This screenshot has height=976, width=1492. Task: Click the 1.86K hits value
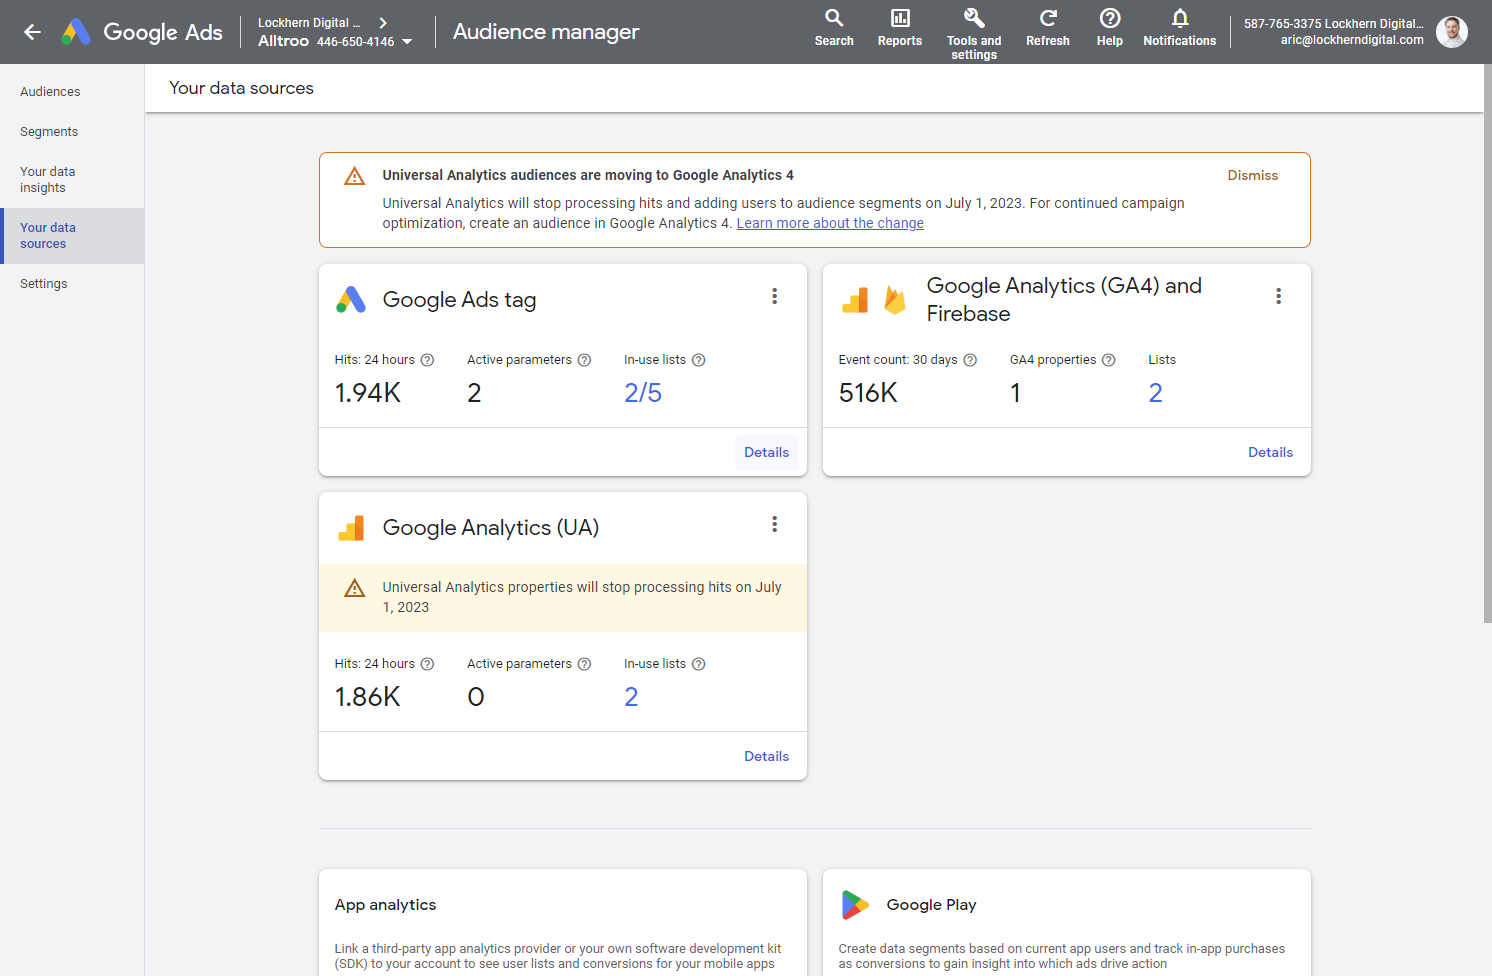pyautogui.click(x=368, y=697)
